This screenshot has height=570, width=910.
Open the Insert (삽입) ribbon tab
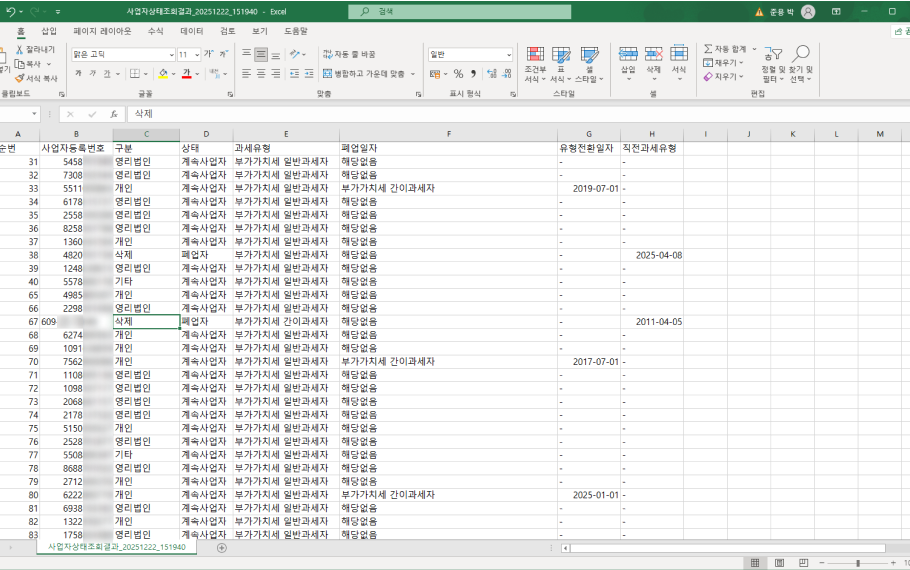click(x=48, y=31)
